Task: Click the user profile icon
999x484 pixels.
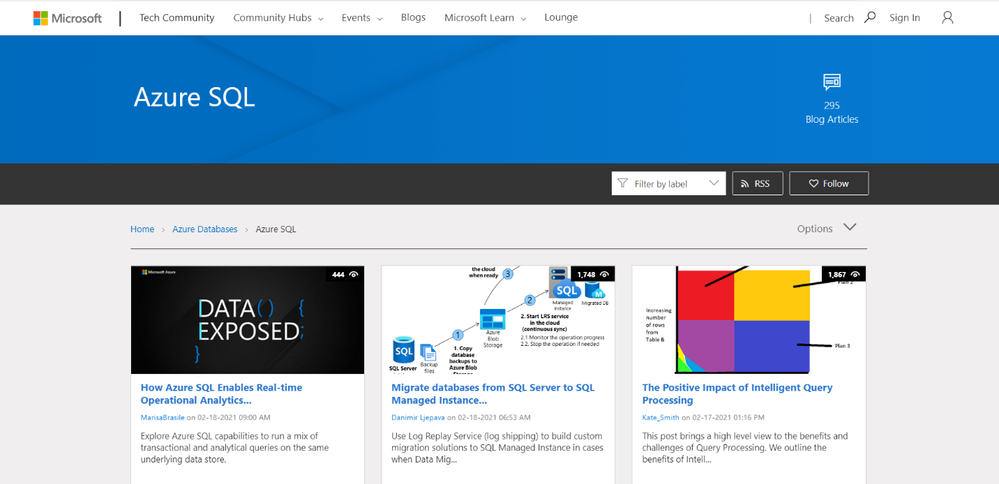Action: (947, 18)
